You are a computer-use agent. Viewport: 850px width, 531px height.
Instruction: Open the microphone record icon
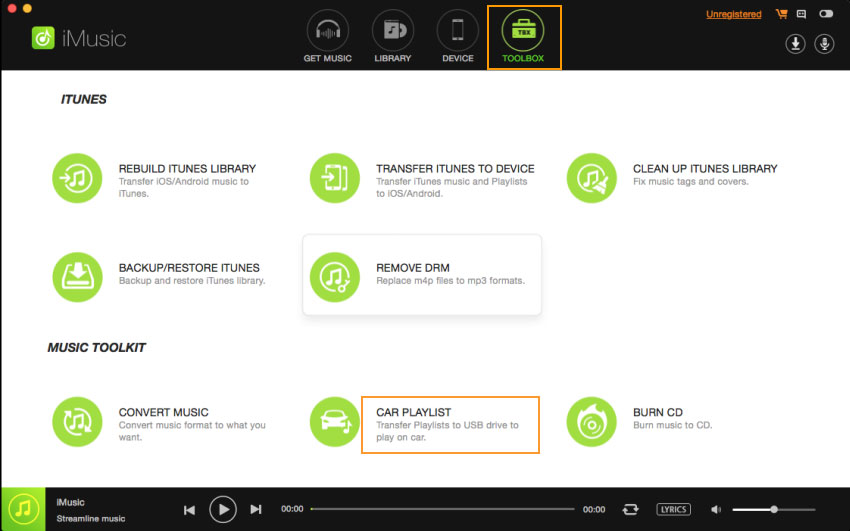coord(824,44)
